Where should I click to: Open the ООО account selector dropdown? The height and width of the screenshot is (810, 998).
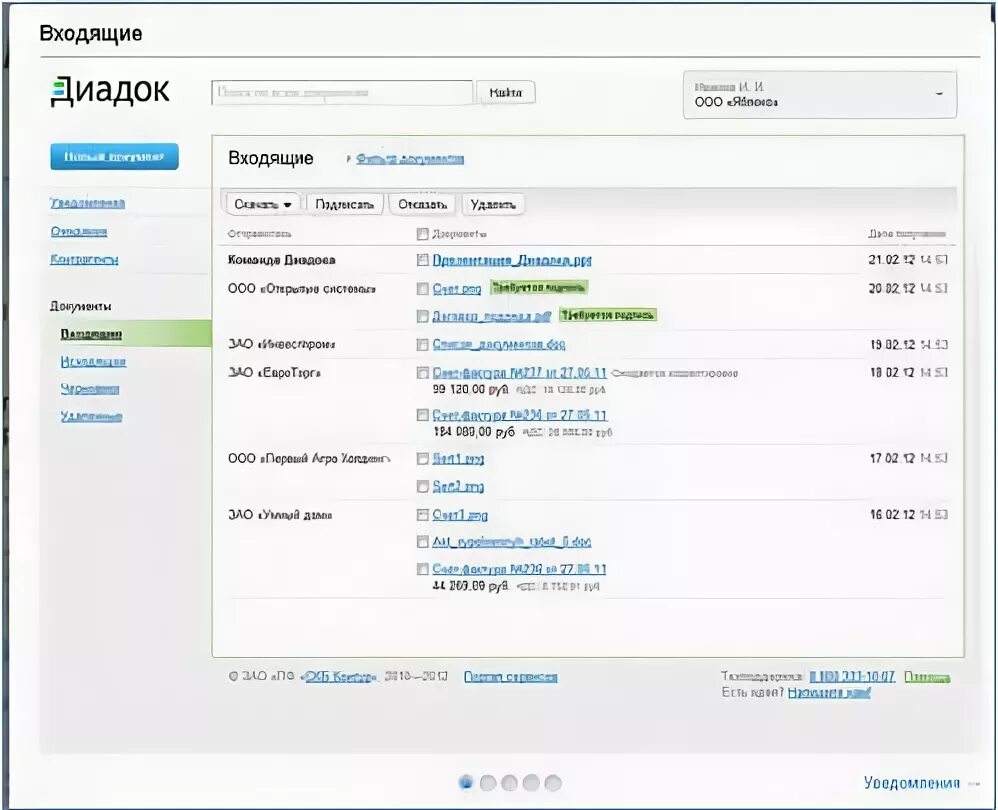click(x=820, y=95)
